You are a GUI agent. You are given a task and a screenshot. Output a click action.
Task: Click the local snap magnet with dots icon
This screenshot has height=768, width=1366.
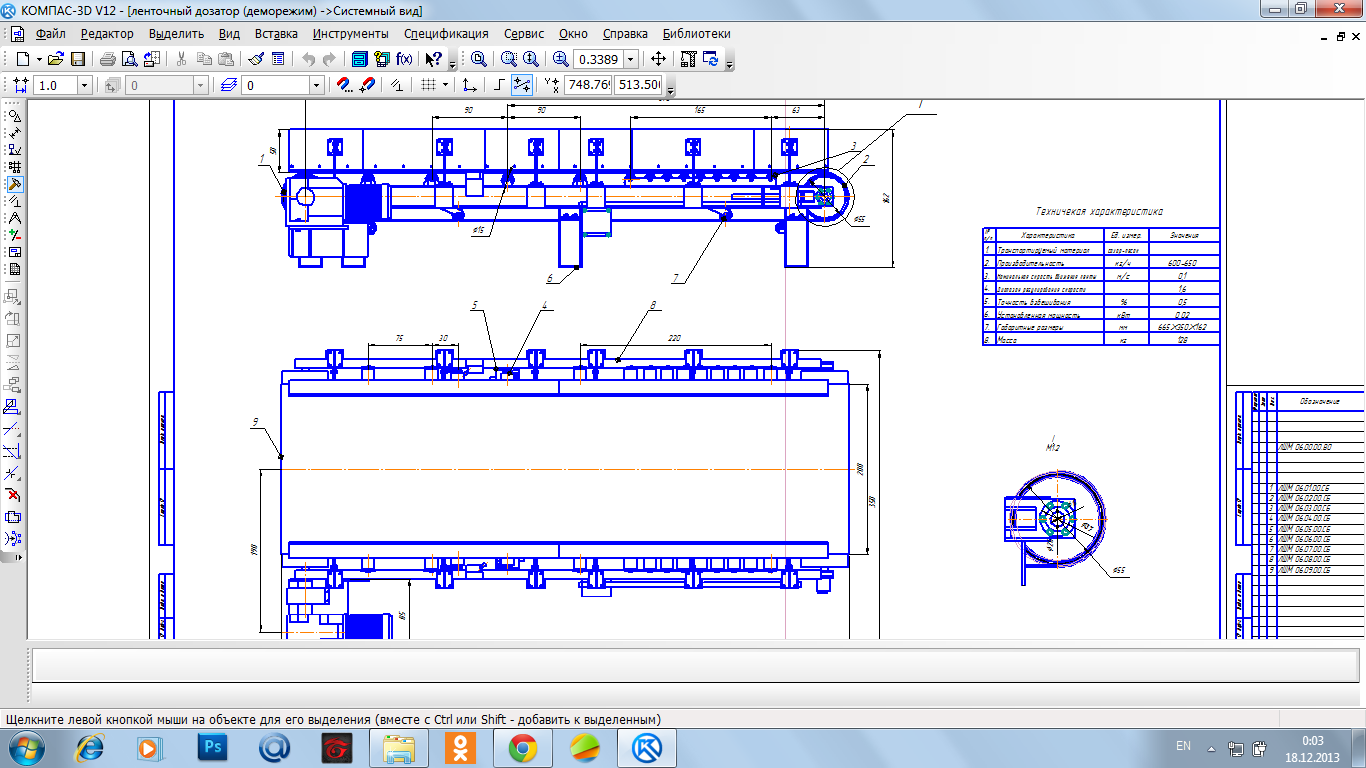point(343,85)
